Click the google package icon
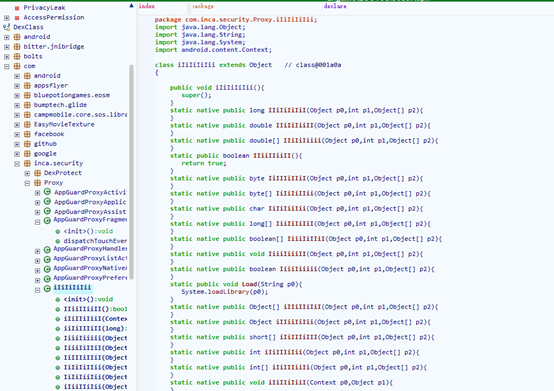The width and height of the screenshot is (554, 391). 27,154
